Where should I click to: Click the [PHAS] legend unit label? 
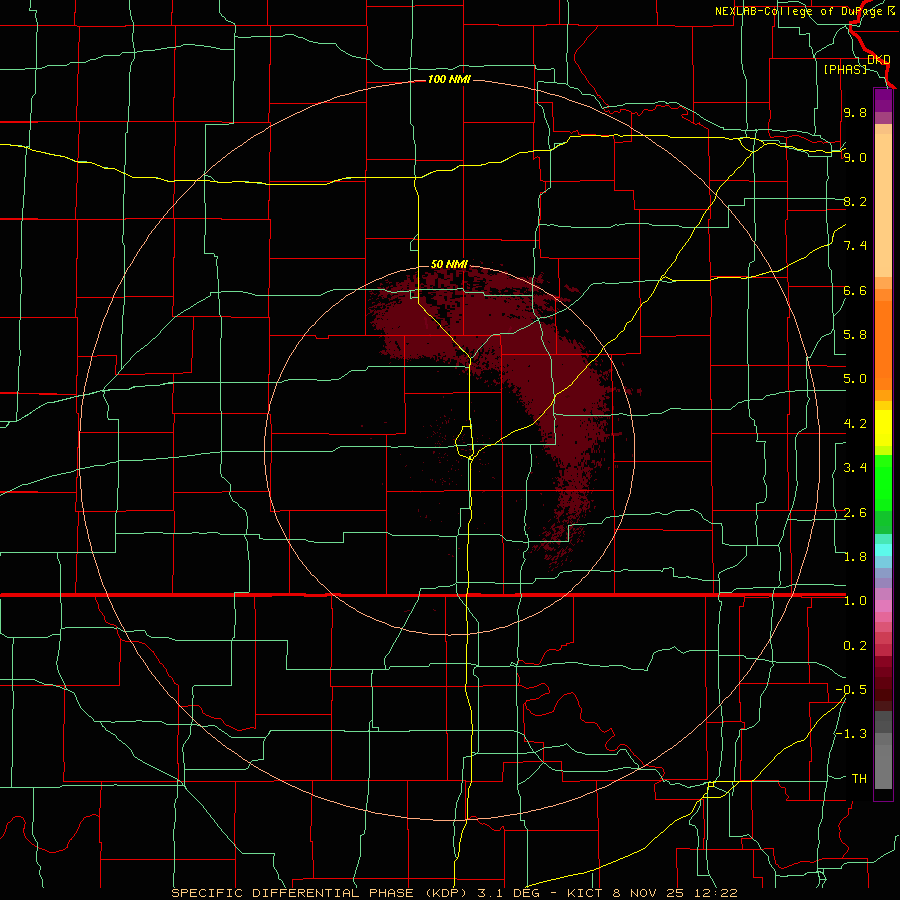tap(845, 69)
